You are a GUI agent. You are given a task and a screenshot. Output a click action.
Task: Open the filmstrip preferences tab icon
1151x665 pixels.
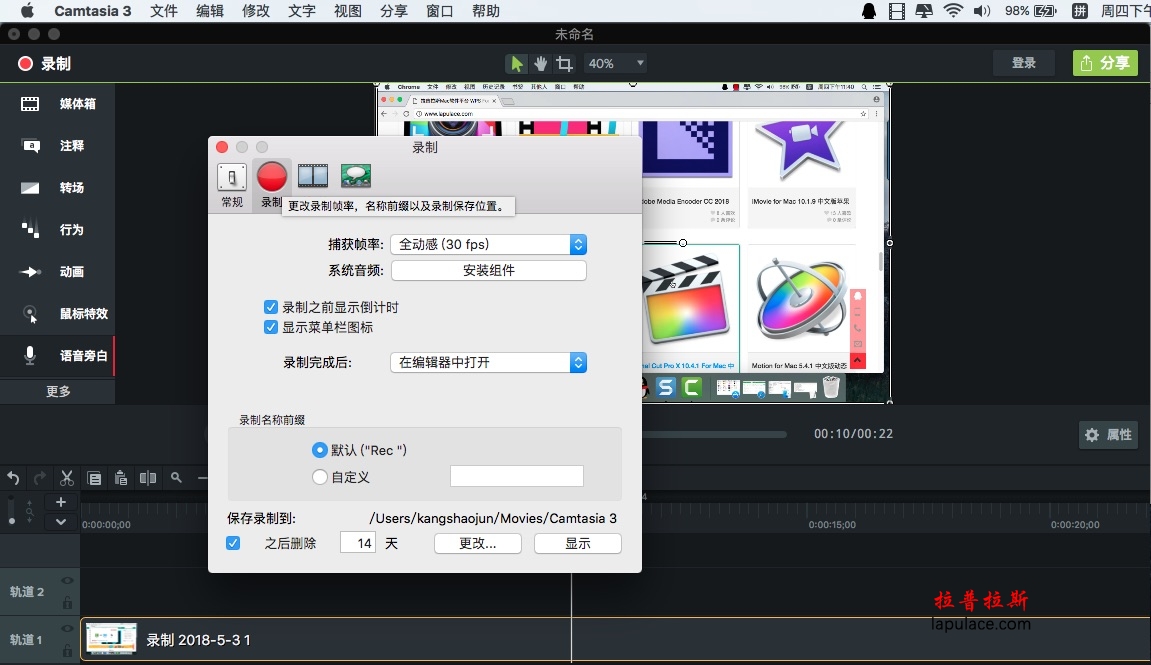pyautogui.click(x=313, y=175)
